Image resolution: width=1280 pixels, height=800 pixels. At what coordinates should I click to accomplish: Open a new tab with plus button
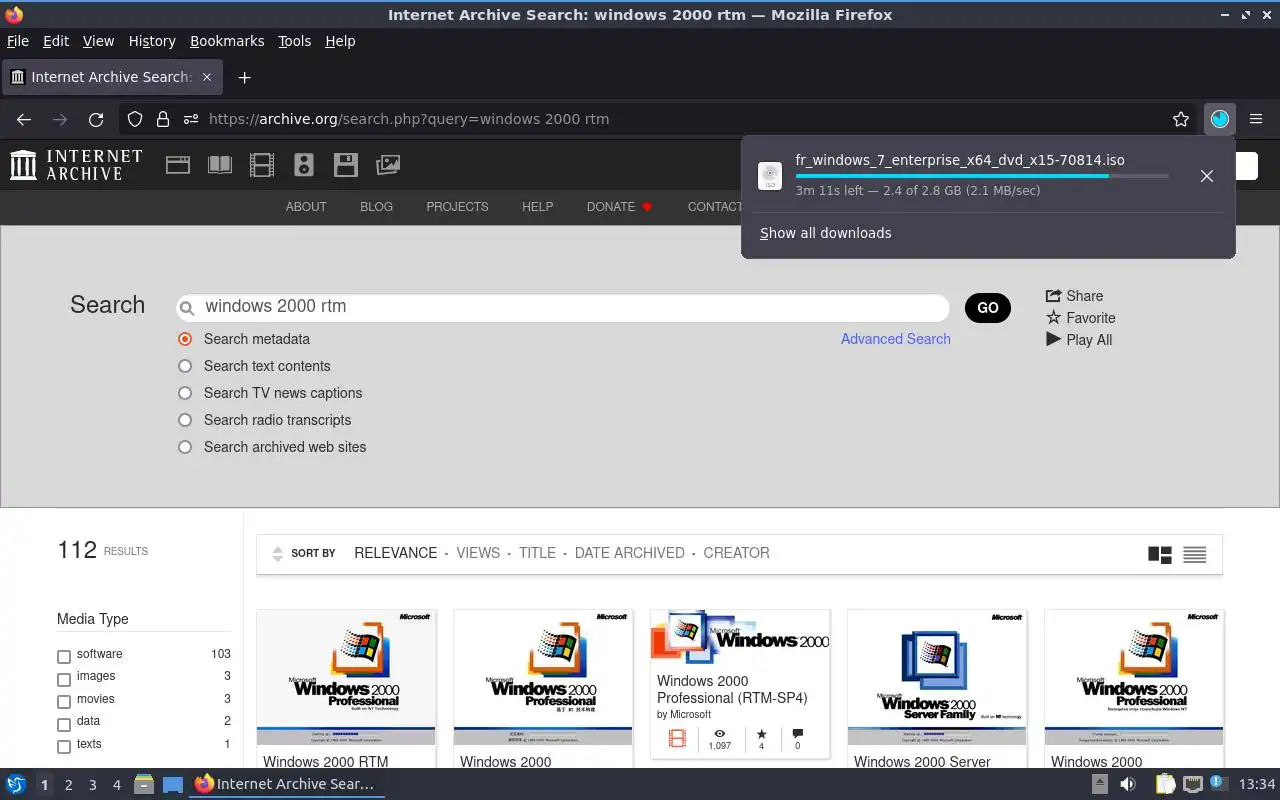click(244, 77)
